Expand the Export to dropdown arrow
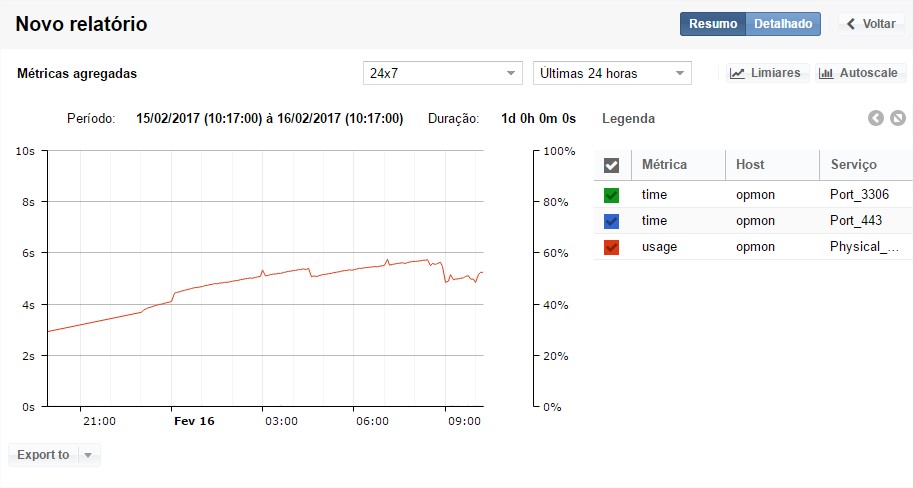913x488 pixels. coord(88,456)
